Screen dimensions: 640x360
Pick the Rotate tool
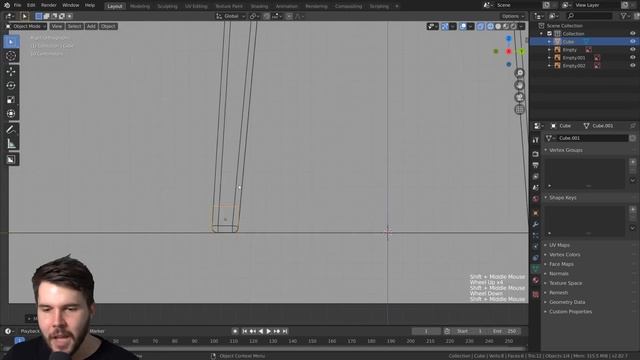click(11, 85)
